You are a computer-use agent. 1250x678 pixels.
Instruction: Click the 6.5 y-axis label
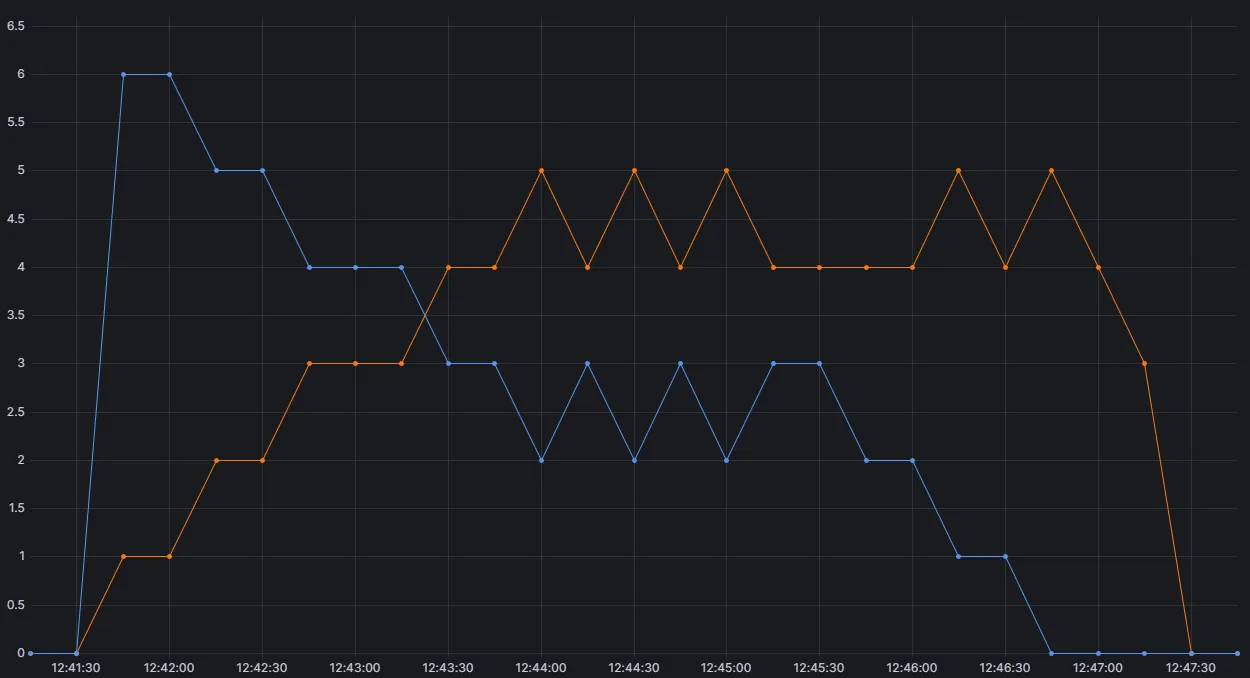click(16, 26)
